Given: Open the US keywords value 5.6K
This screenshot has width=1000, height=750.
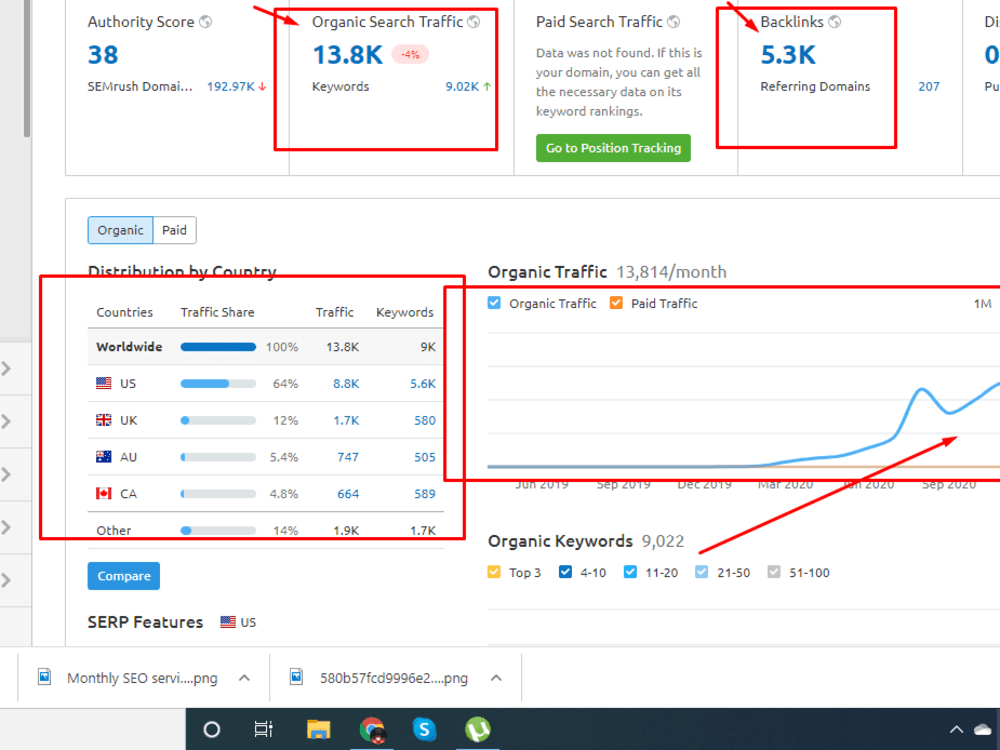Looking at the screenshot, I should [423, 383].
